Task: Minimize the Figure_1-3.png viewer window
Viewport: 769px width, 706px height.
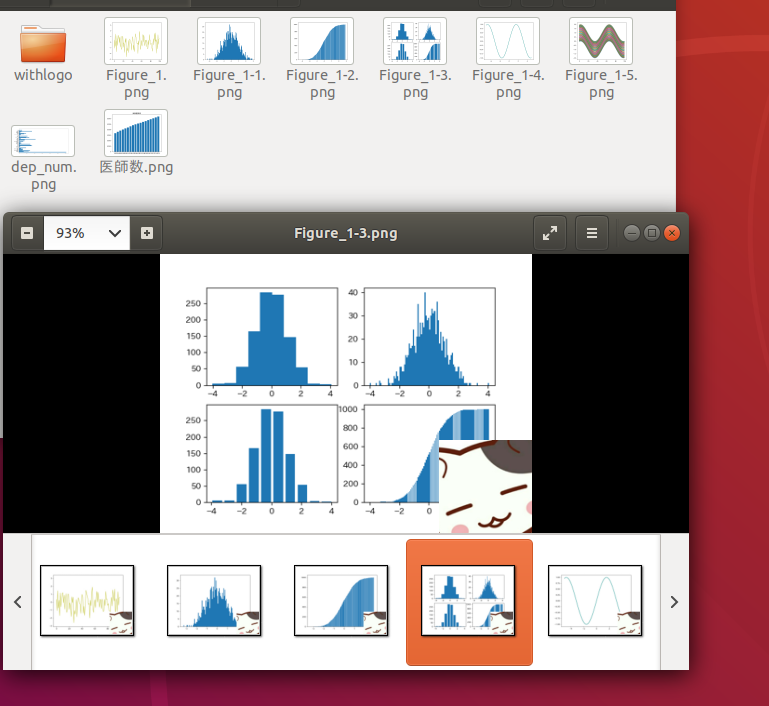Action: coord(632,233)
